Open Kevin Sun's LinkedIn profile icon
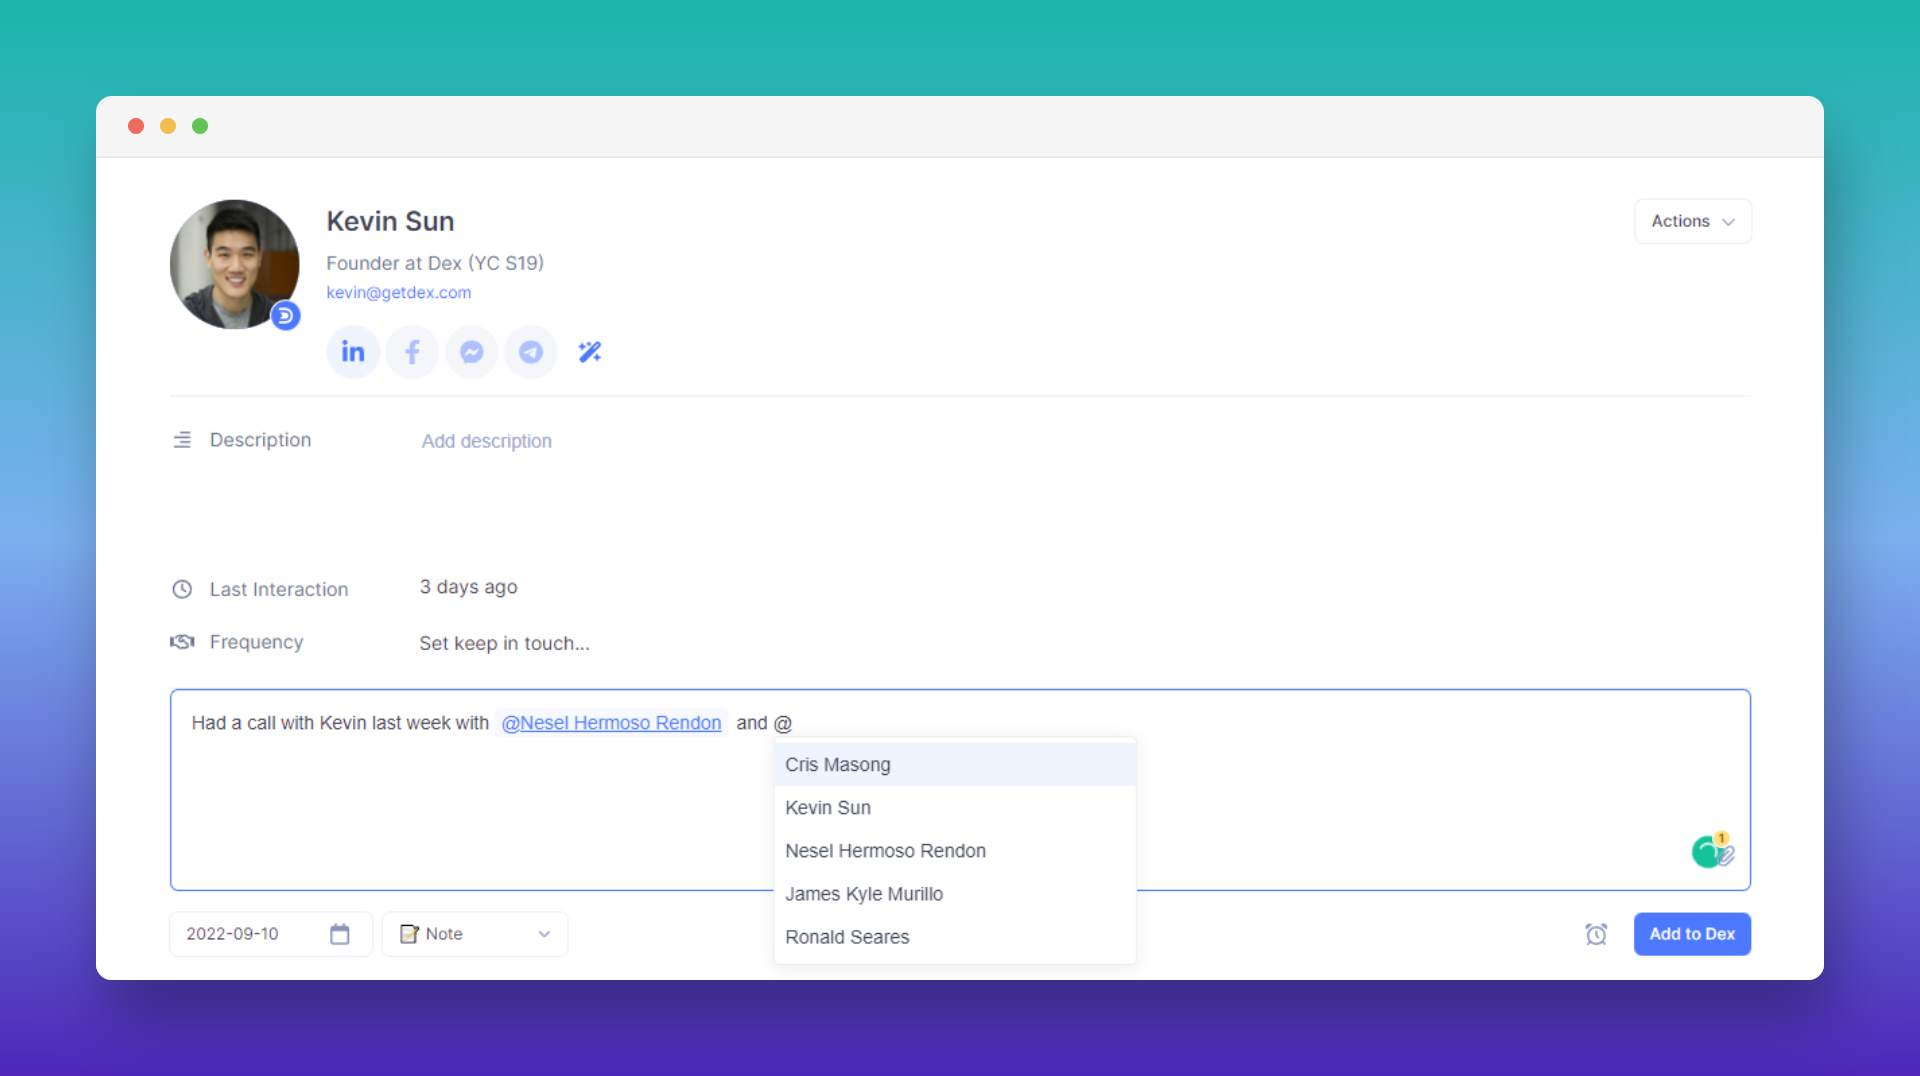Viewport: 1920px width, 1076px height. (x=353, y=352)
